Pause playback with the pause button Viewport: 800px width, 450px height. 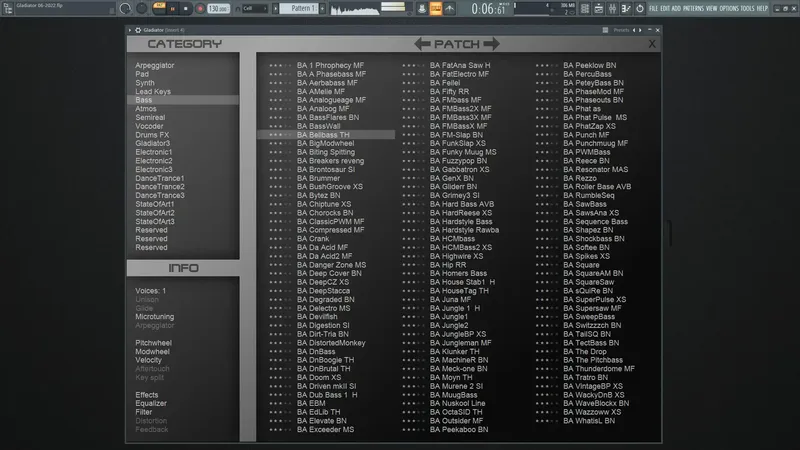pyautogui.click(x=172, y=9)
